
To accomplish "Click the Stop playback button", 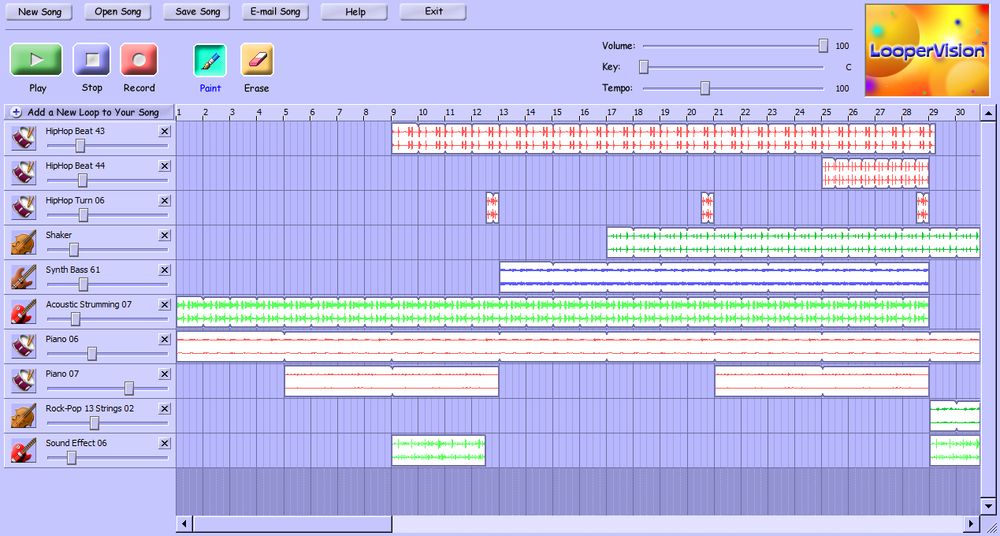I will (x=91, y=60).
